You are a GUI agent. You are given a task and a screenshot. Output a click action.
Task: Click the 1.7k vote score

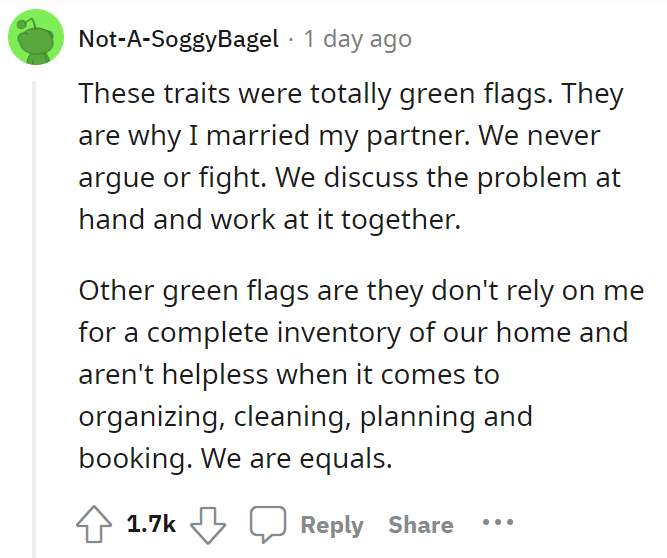(x=151, y=524)
